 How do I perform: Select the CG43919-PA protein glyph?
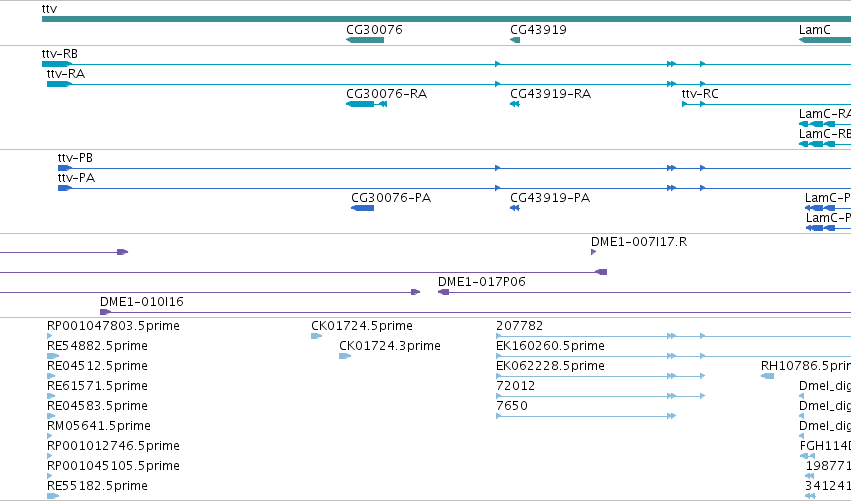pos(515,208)
